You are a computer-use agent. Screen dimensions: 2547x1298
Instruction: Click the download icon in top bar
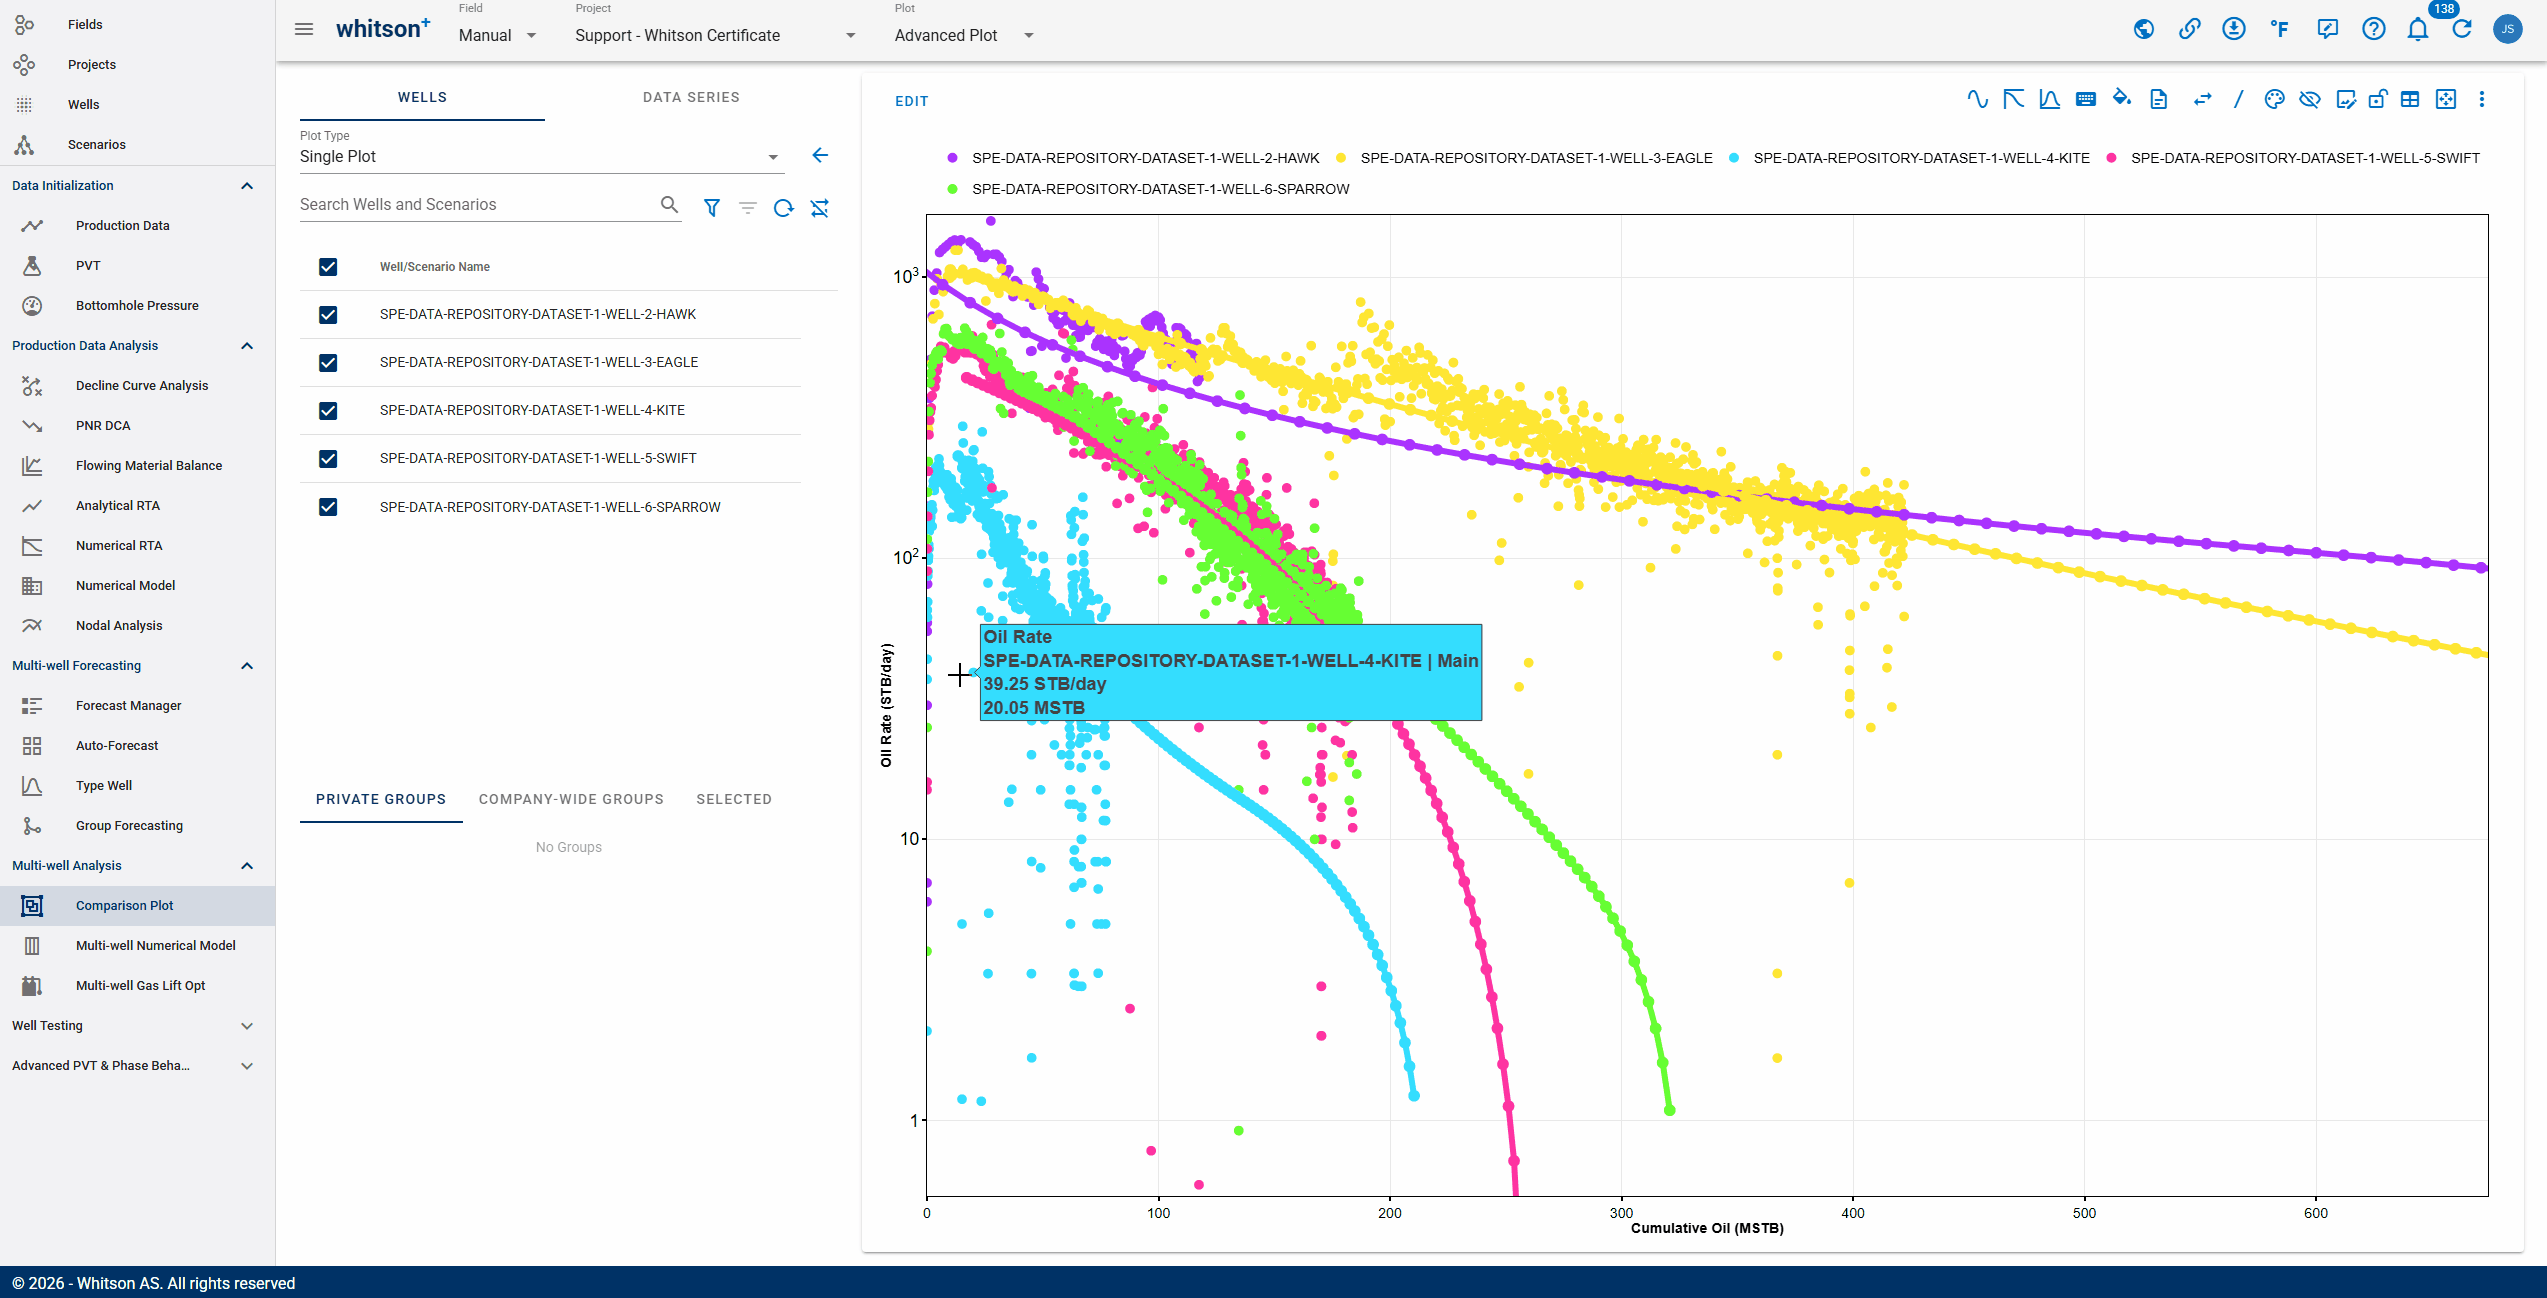[x=2234, y=29]
